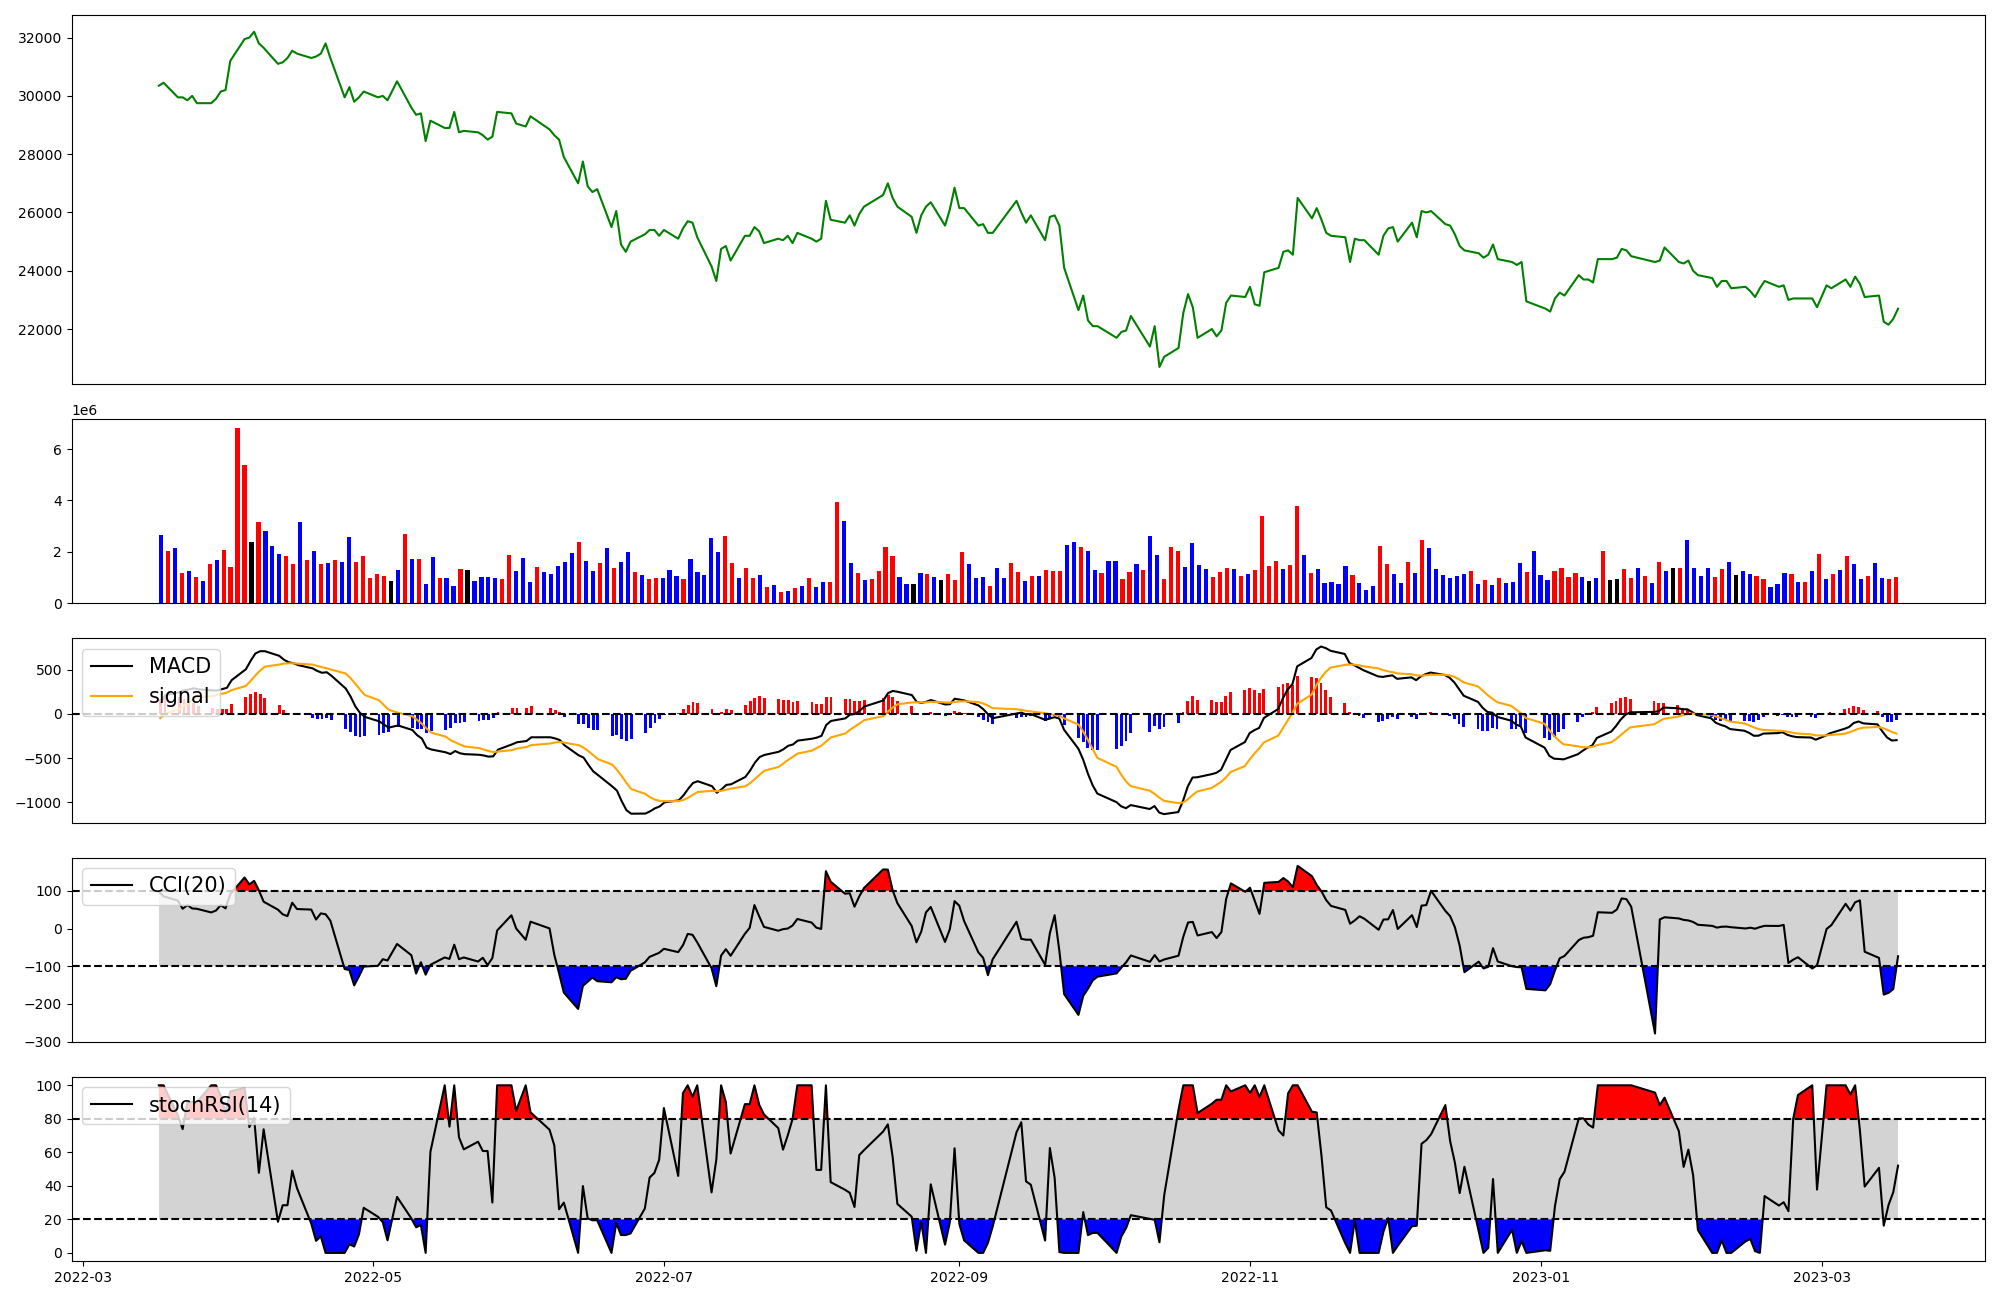
Task: Click the 22000 price axis label
Action: click(x=40, y=330)
